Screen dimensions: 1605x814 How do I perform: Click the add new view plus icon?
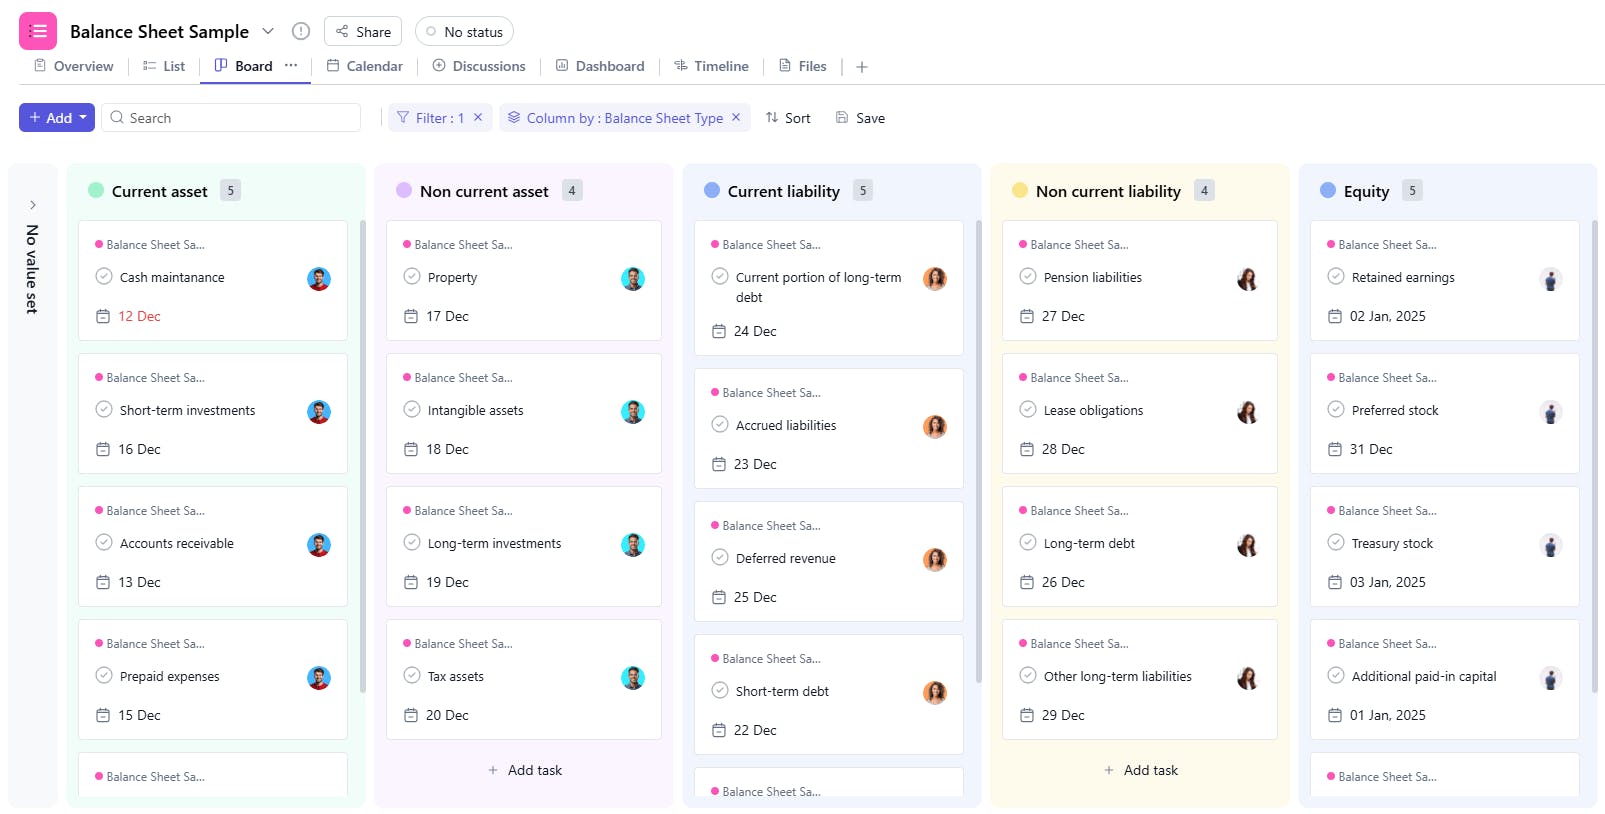[862, 67]
